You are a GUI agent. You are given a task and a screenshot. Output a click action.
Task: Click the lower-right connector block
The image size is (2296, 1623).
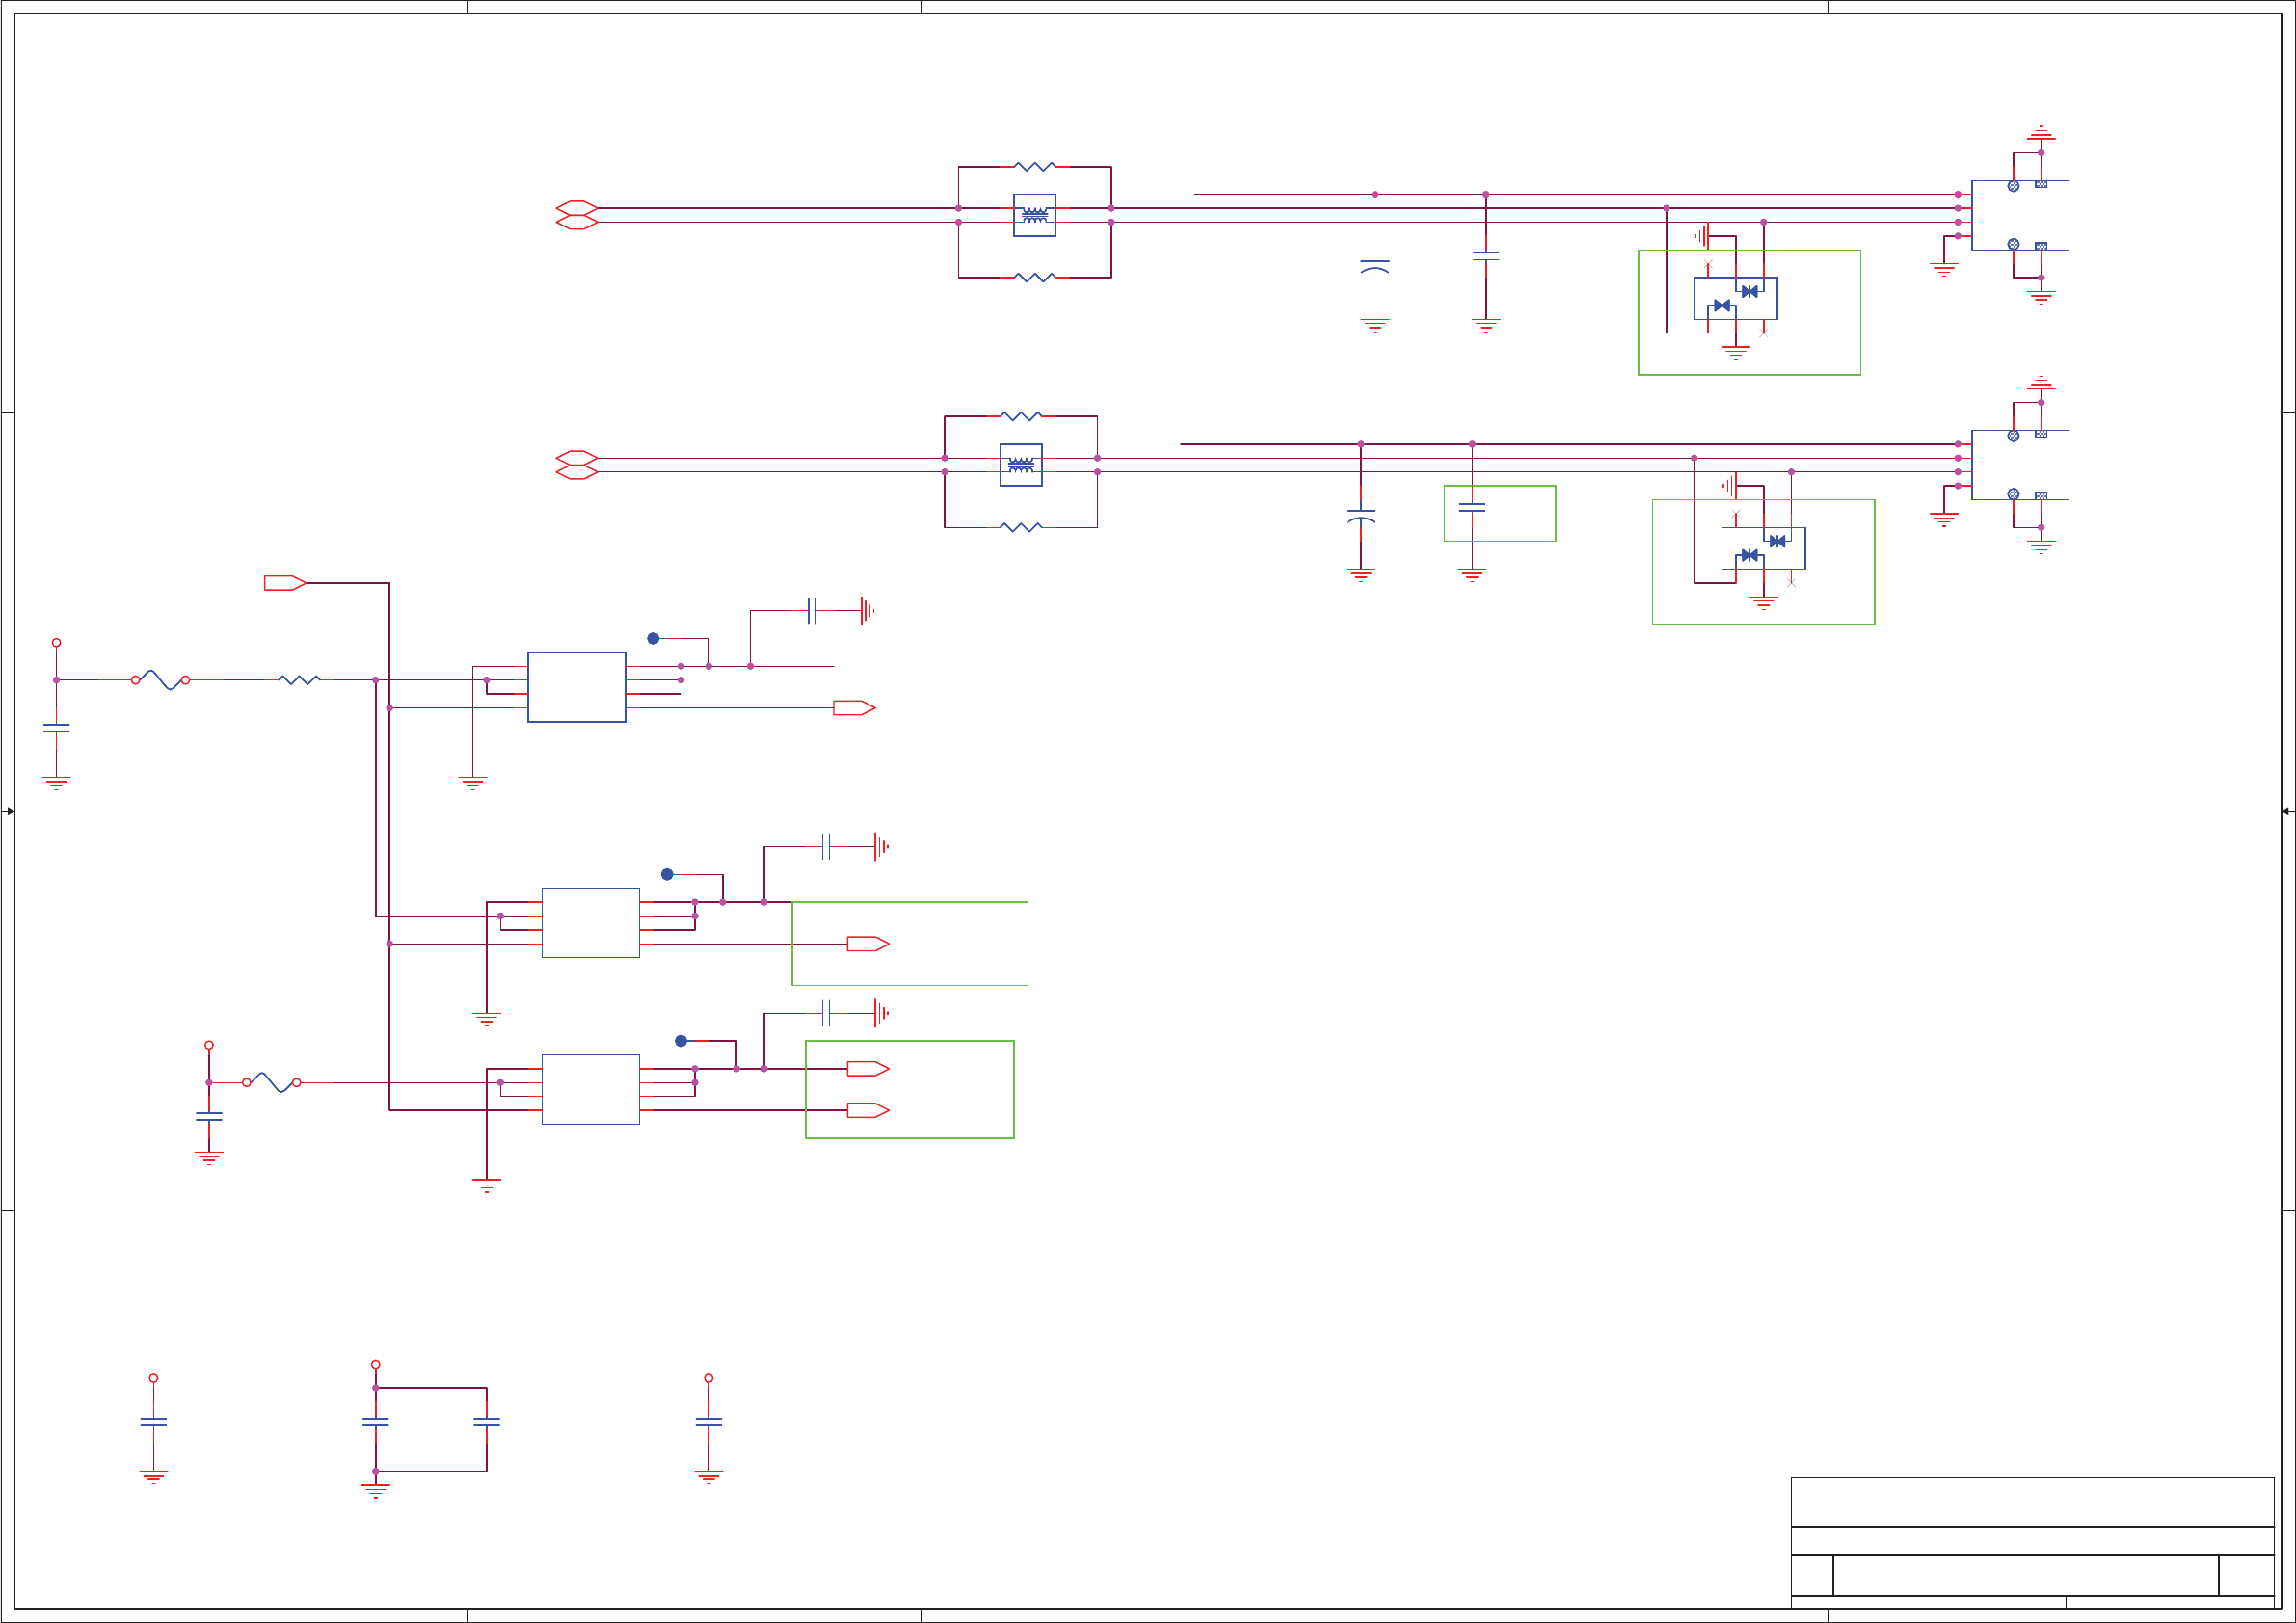(2020, 465)
